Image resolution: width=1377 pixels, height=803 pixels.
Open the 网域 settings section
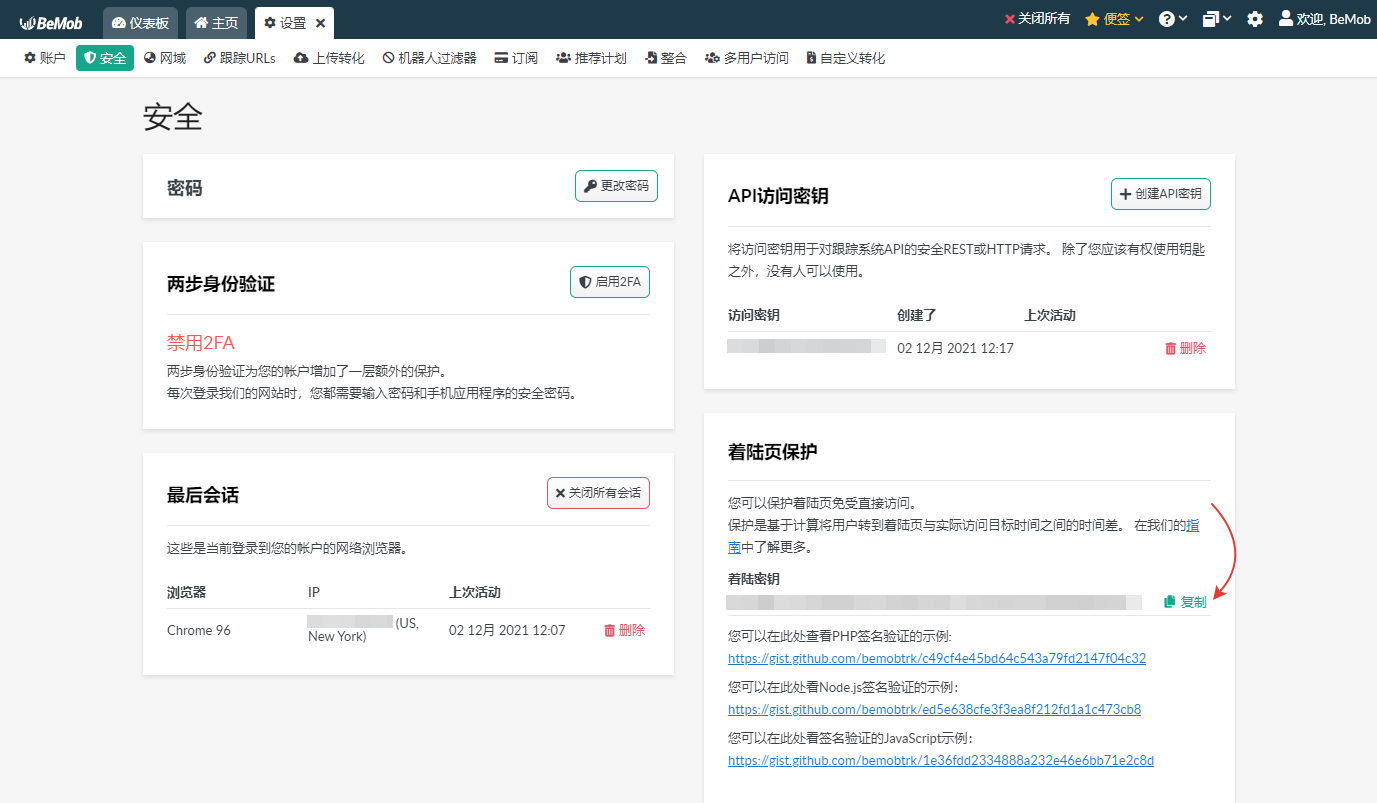165,58
